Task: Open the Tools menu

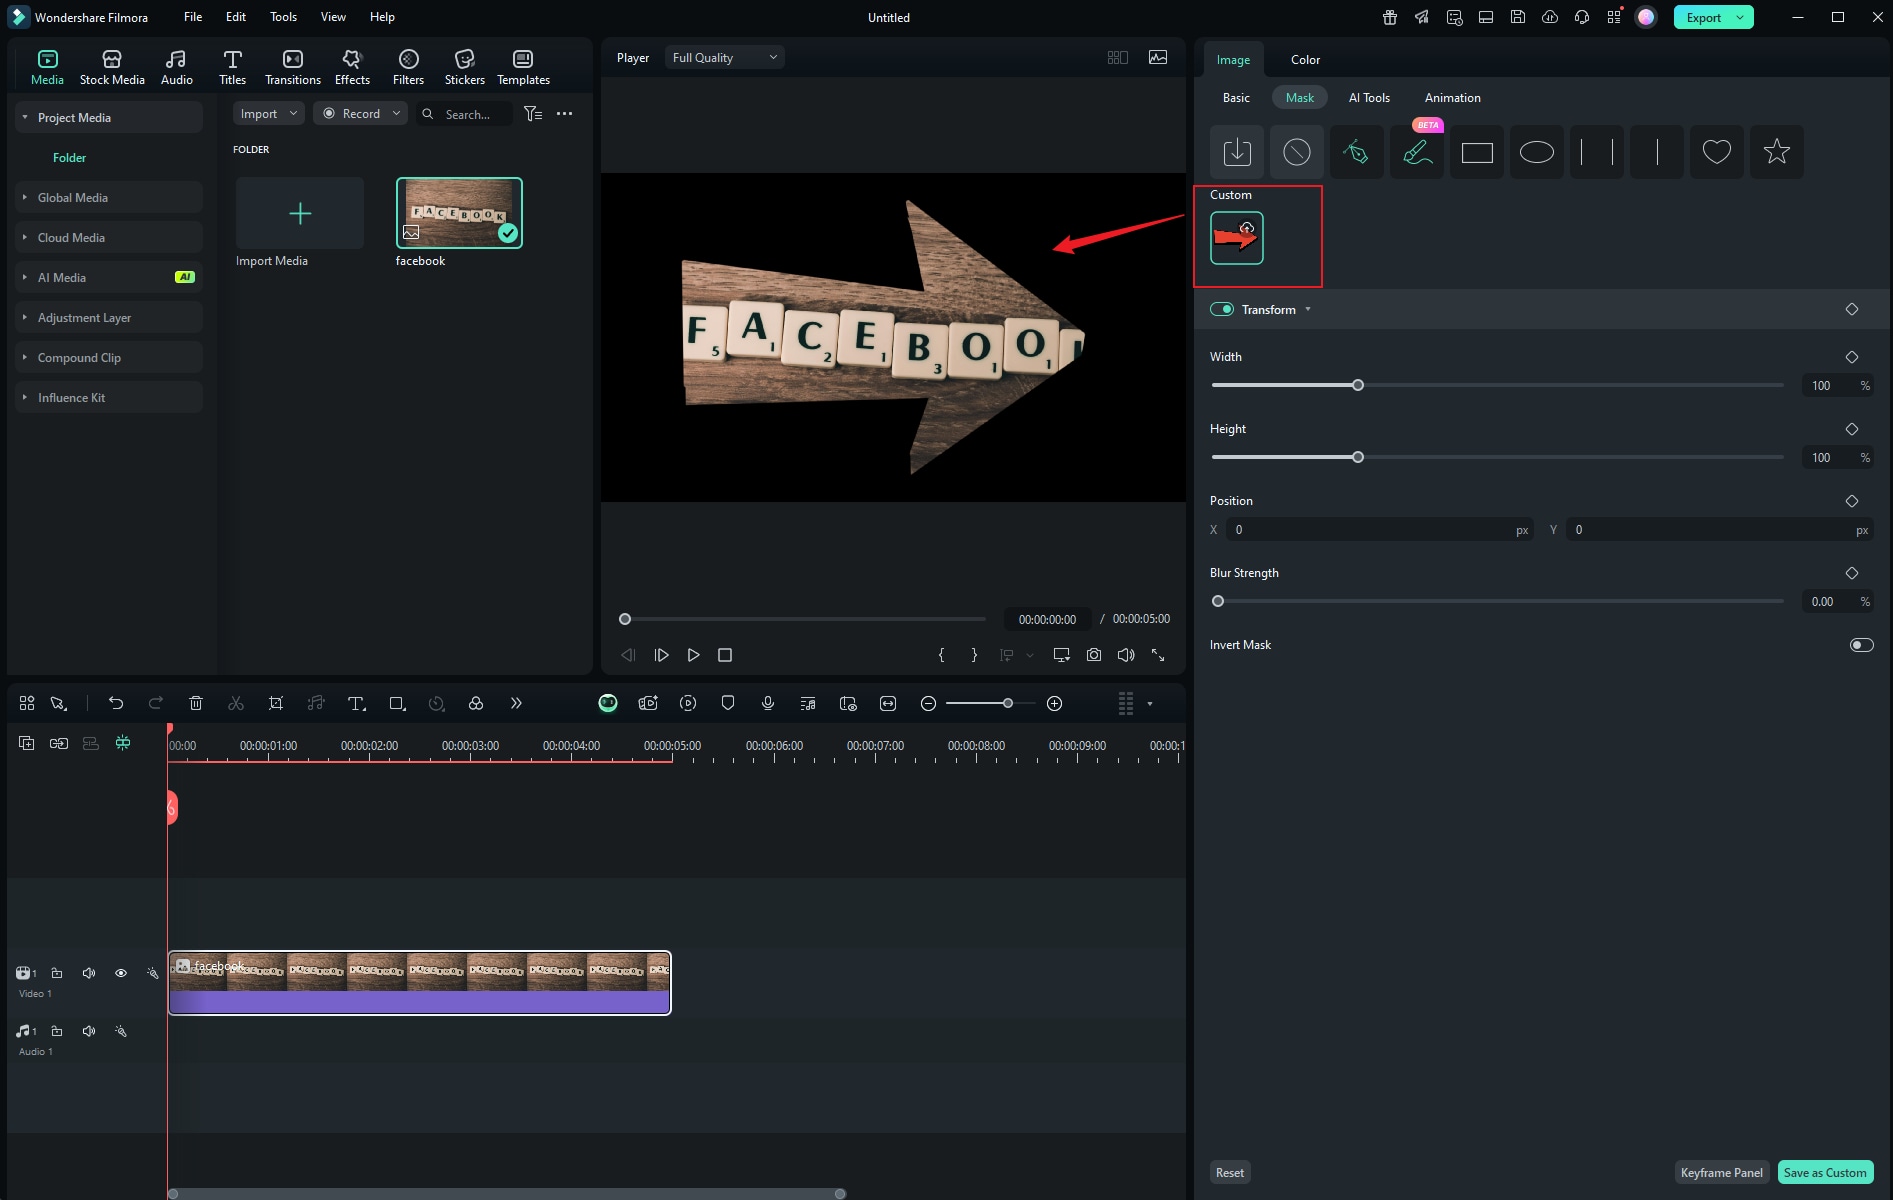Action: [x=283, y=17]
